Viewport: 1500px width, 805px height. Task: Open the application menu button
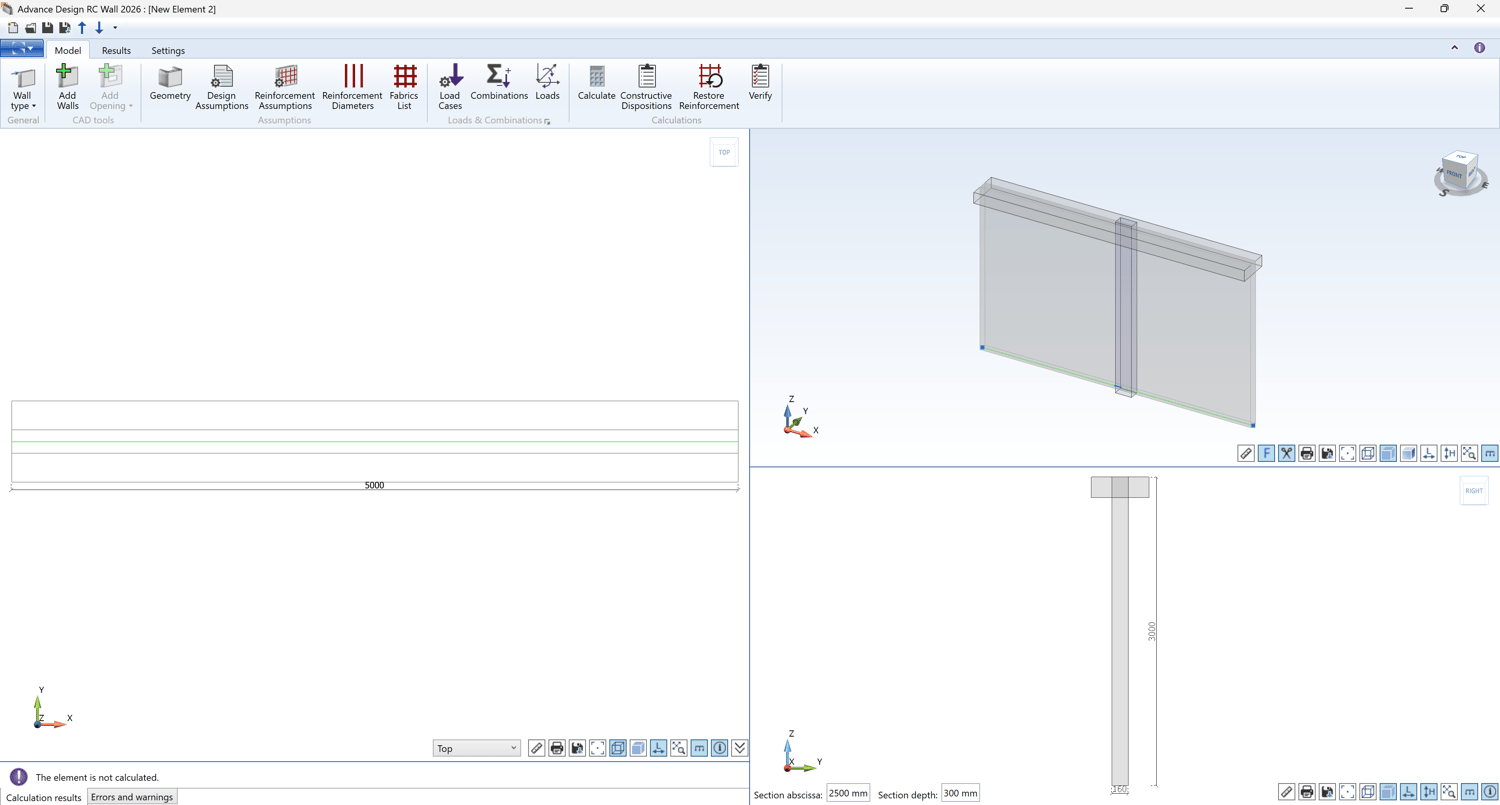click(x=22, y=49)
